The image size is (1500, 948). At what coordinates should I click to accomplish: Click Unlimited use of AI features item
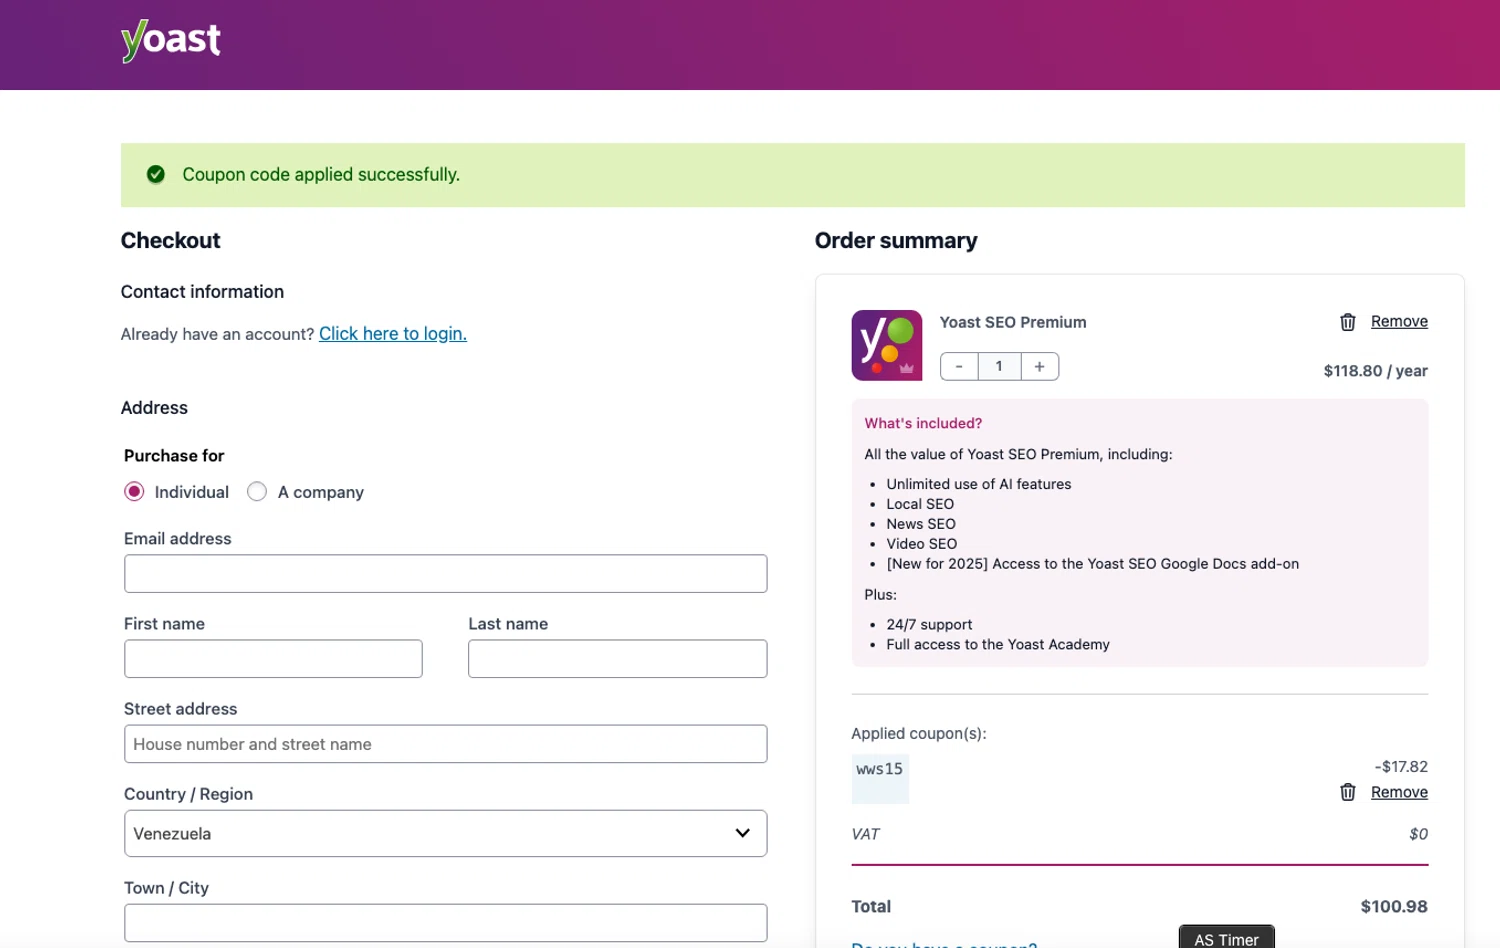click(978, 484)
